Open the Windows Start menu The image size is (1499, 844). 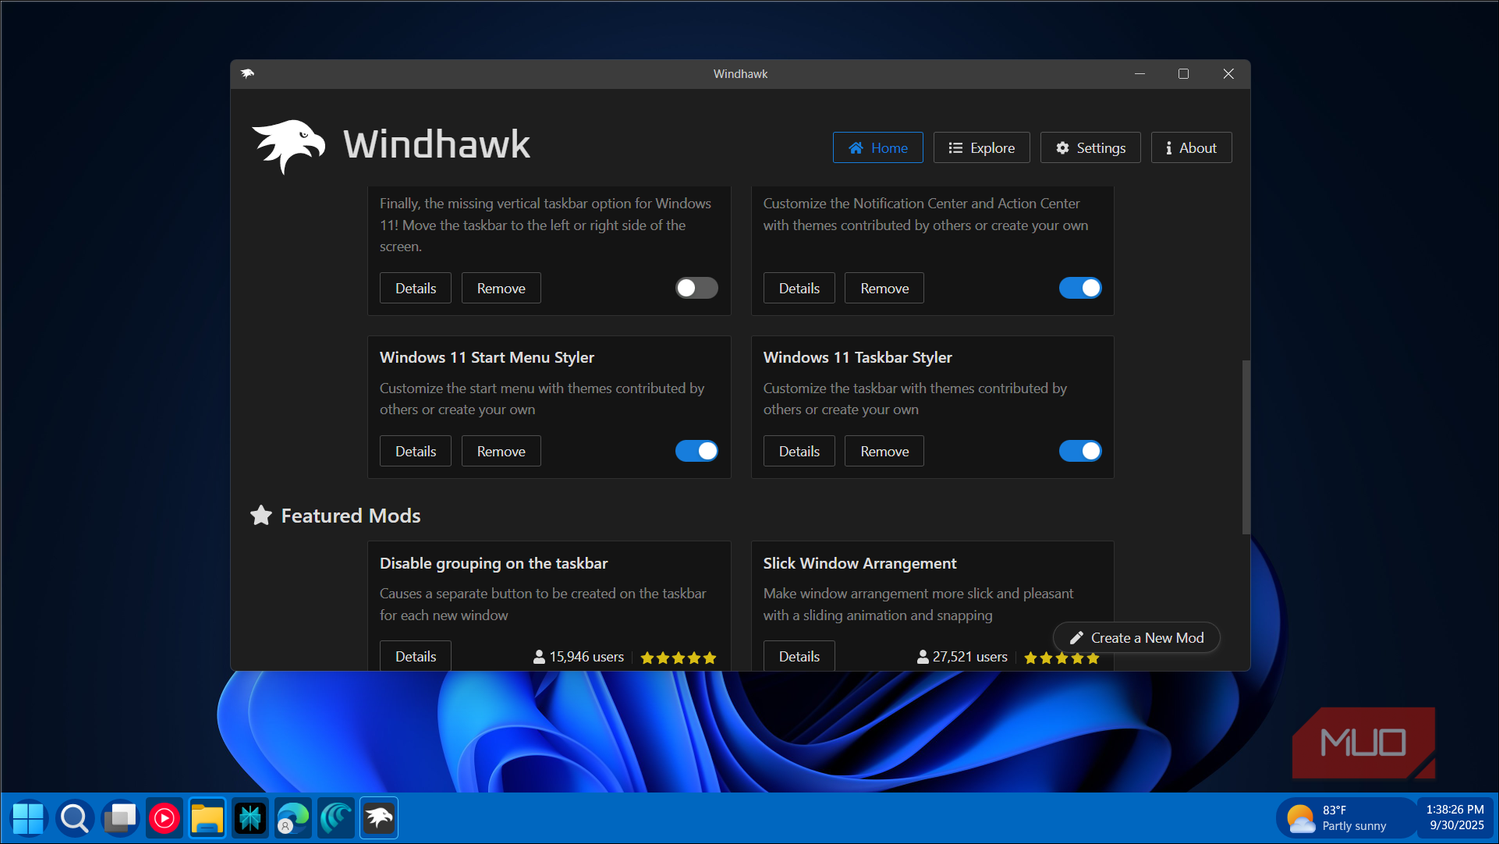pos(28,818)
